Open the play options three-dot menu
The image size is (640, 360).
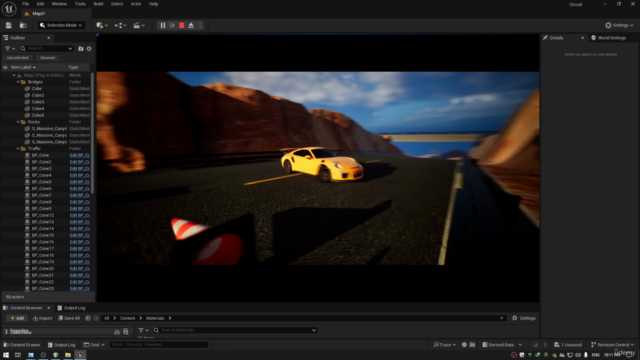pos(200,25)
